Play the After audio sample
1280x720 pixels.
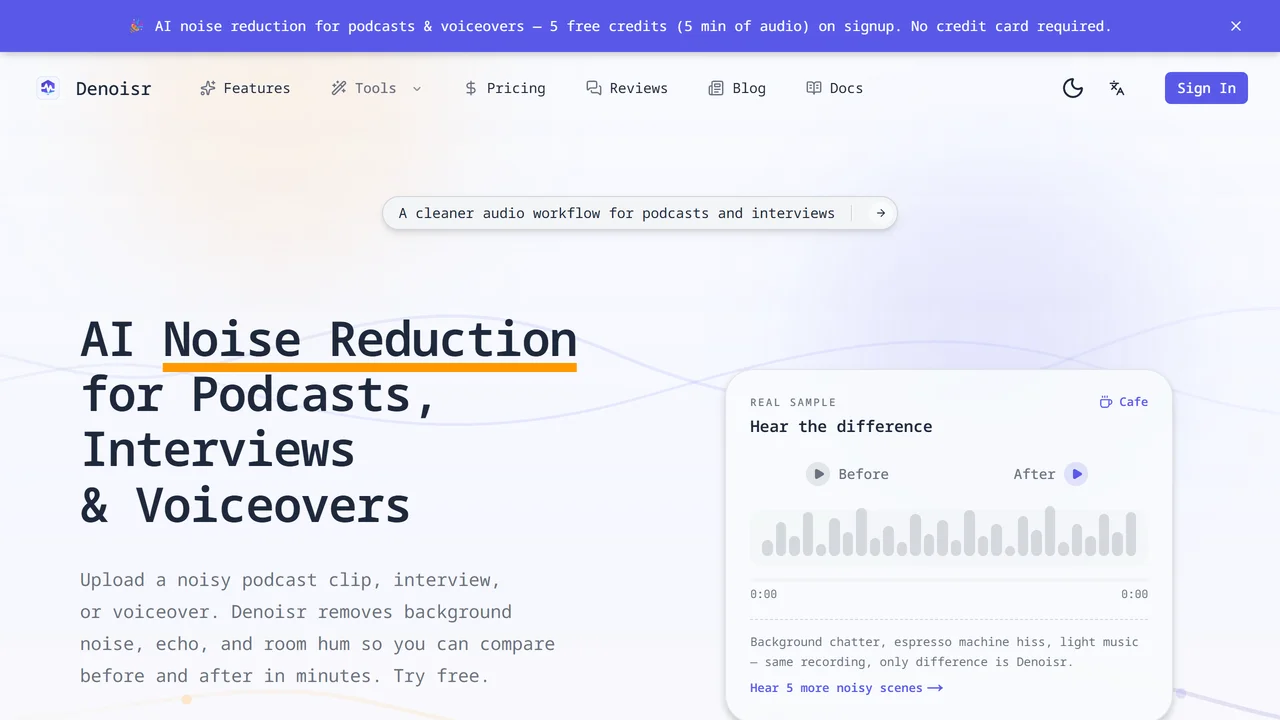click(1076, 474)
